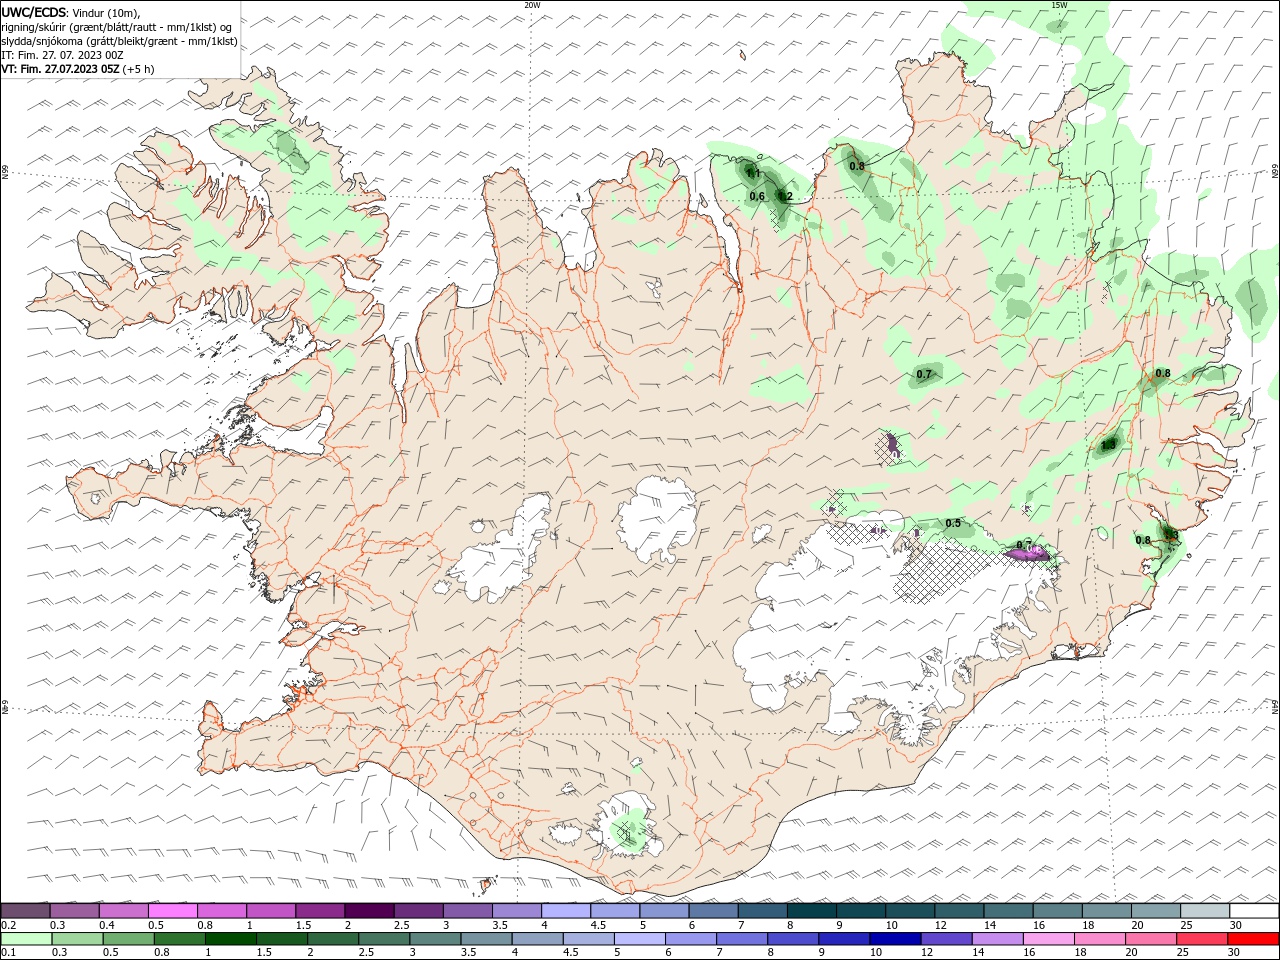The image size is (1280, 960).
Task: Click the pale green 0.1 rain scale swatch
Action: (27, 939)
